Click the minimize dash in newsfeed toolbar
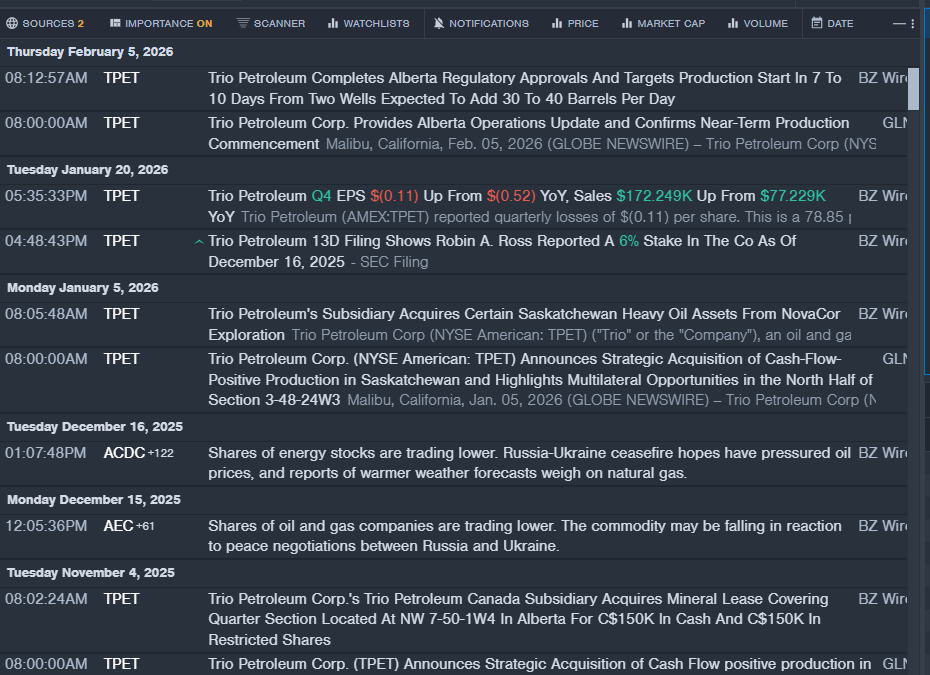Viewport: 930px width, 675px height. [x=899, y=23]
